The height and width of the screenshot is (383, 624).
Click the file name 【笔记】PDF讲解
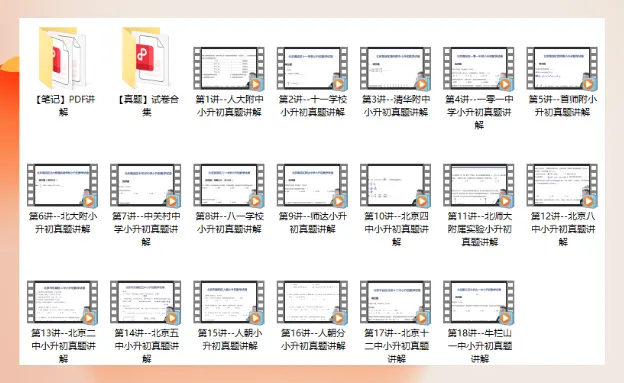coord(63,105)
